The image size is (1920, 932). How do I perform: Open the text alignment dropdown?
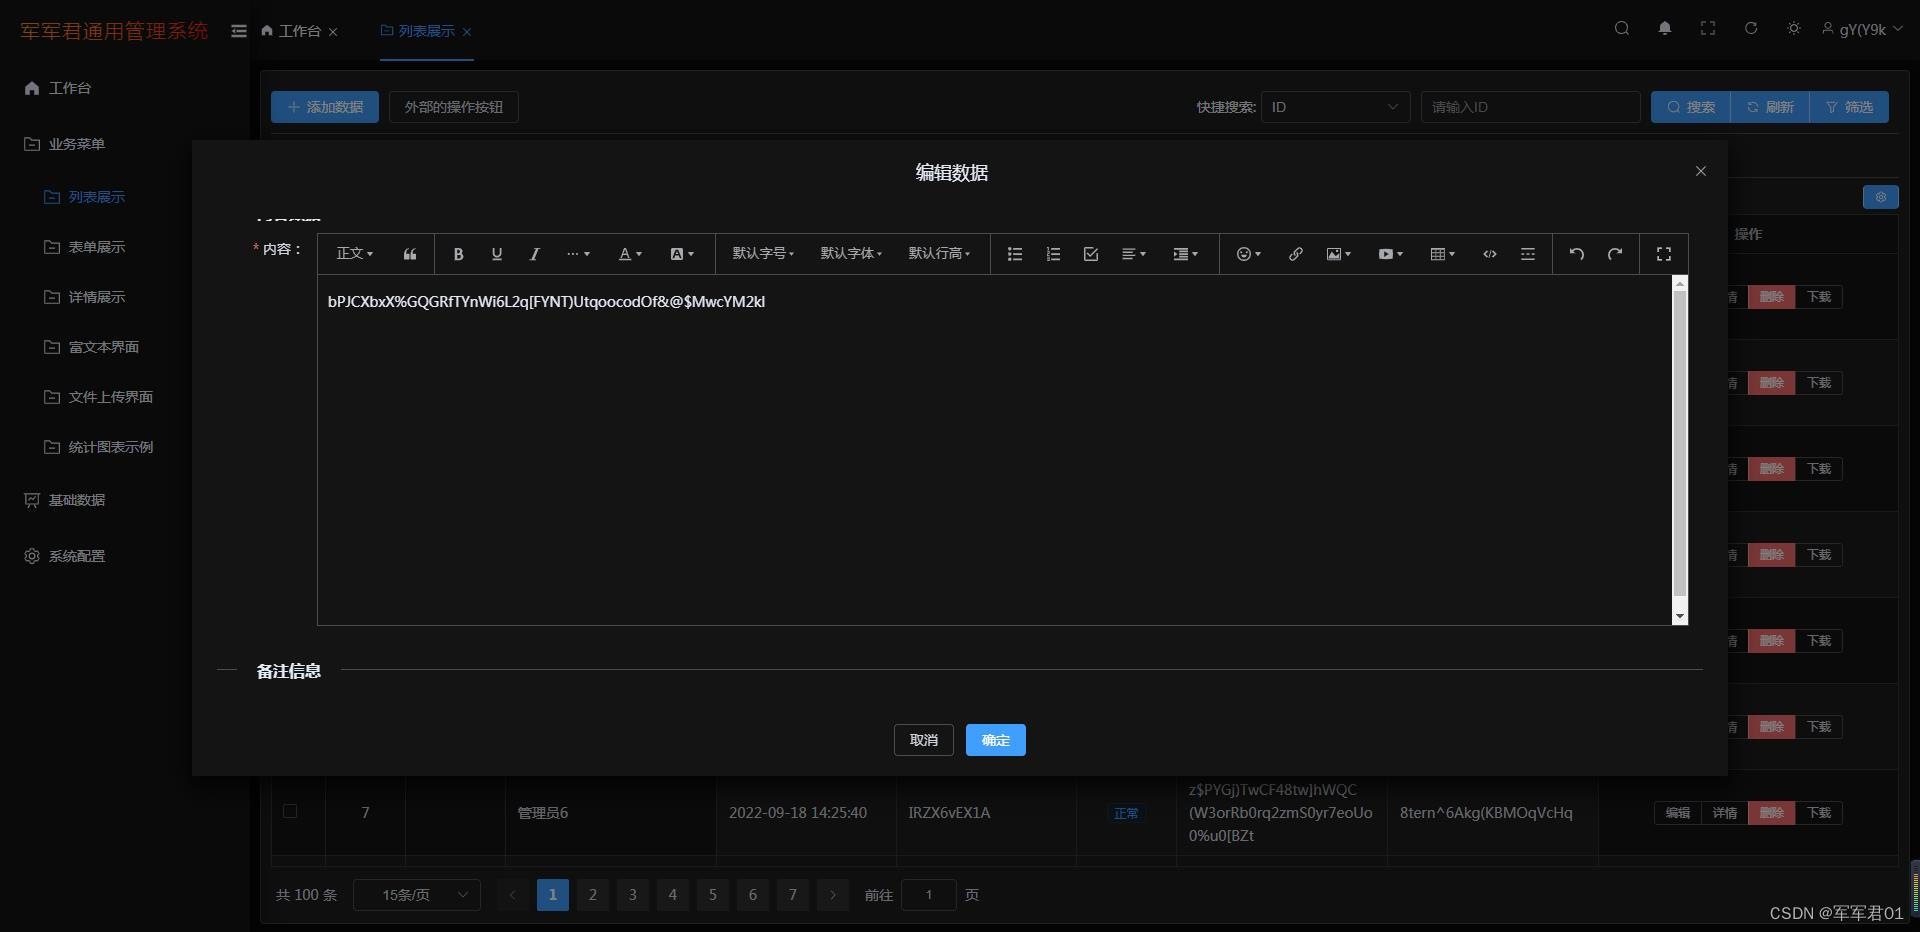tap(1134, 254)
